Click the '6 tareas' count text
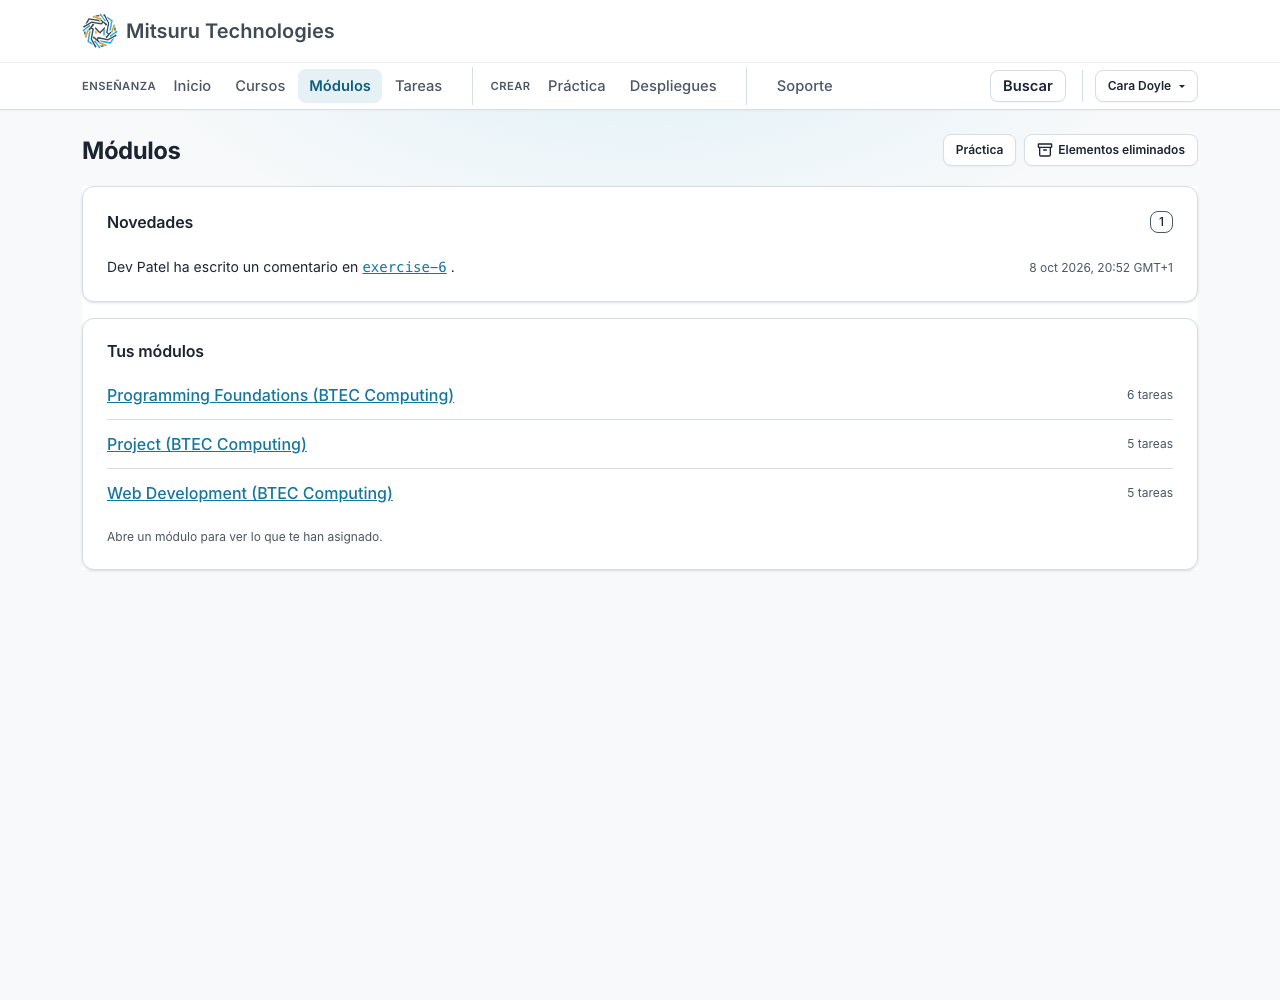 pyautogui.click(x=1150, y=395)
